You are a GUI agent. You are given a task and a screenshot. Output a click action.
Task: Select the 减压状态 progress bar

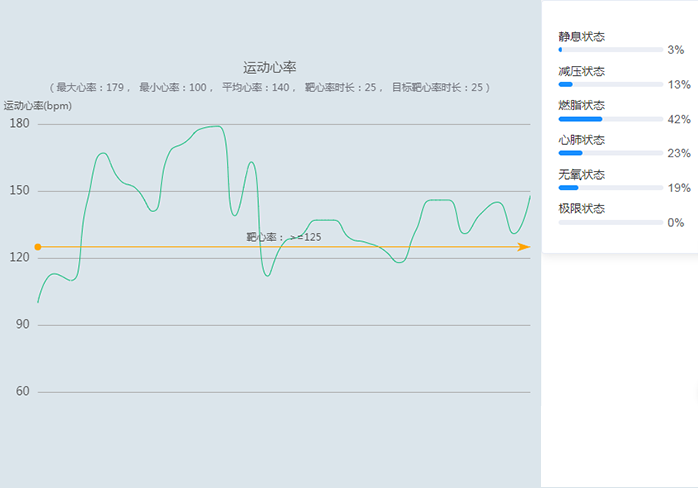[x=610, y=84]
